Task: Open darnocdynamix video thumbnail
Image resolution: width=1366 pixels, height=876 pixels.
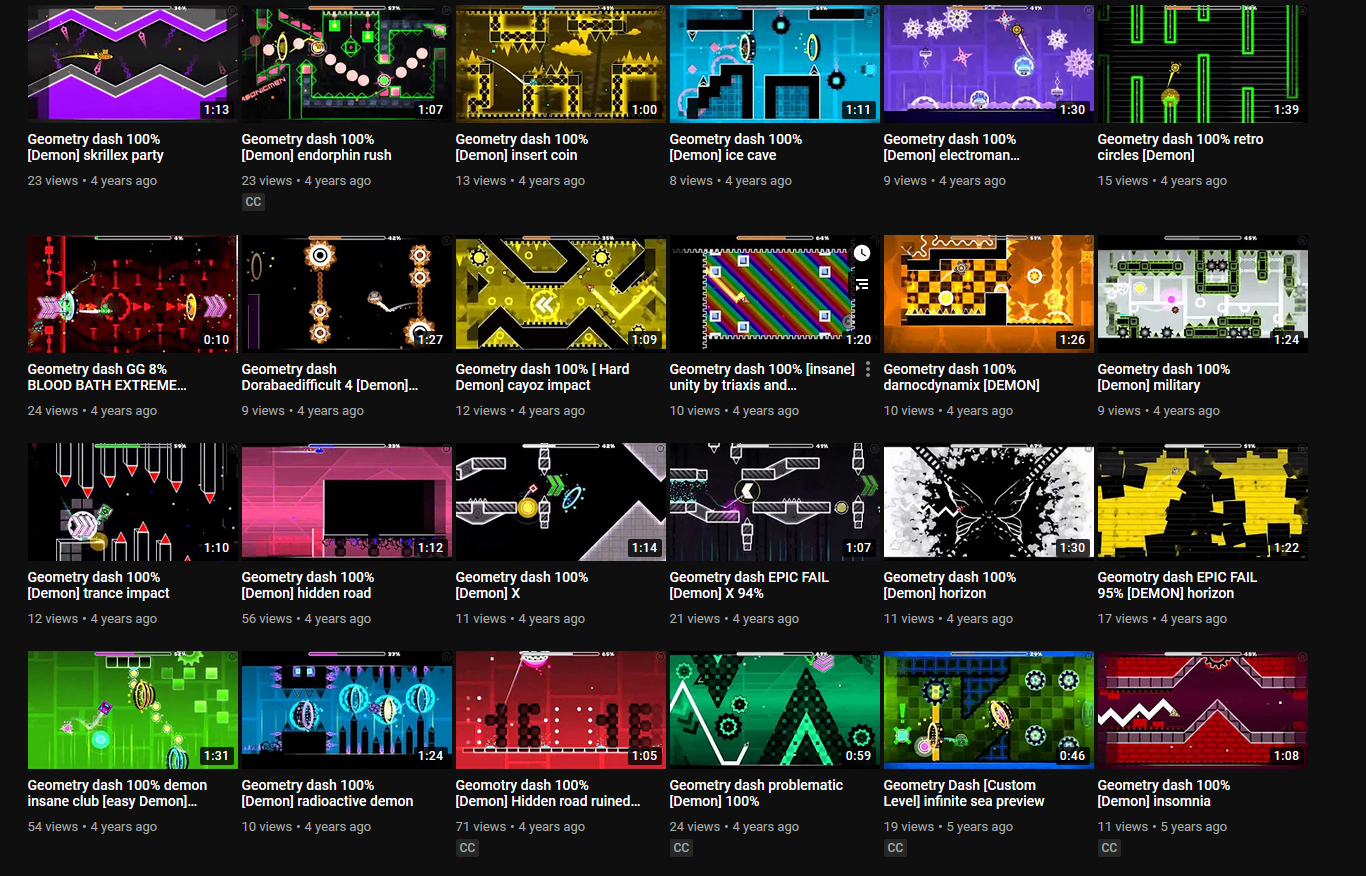Action: pyautogui.click(x=989, y=293)
